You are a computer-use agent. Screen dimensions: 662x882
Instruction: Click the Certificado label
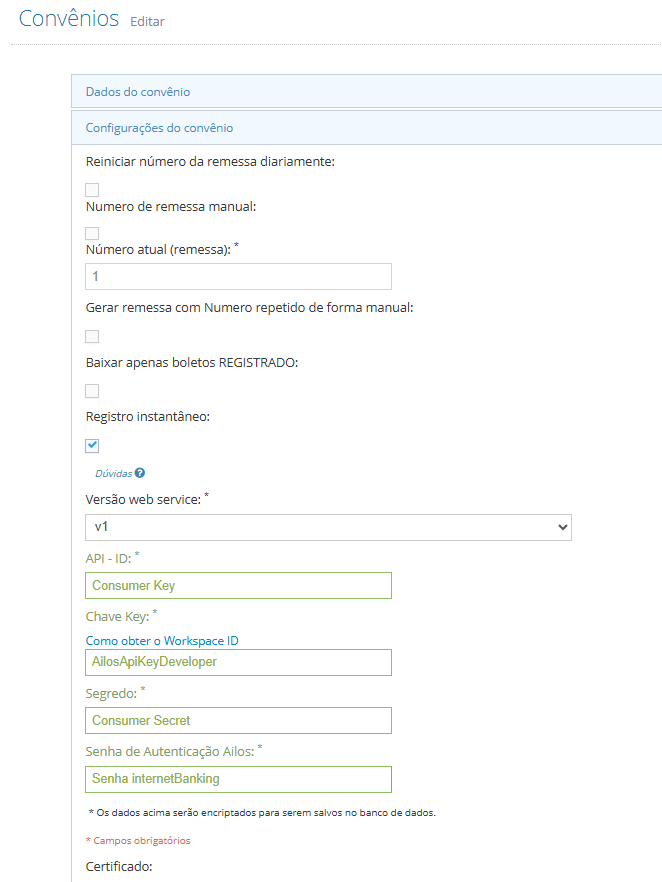point(119,866)
